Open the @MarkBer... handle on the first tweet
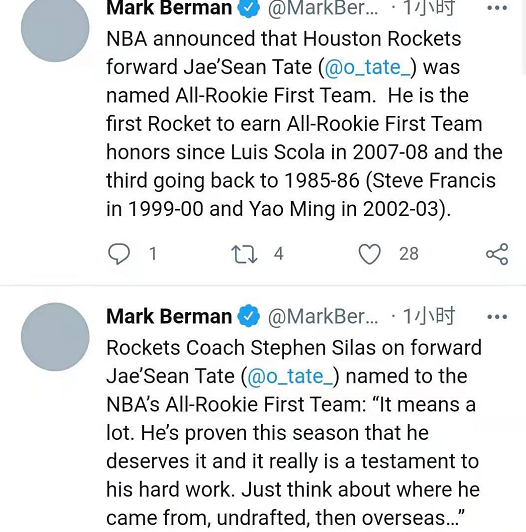Screen dimensions: 526x532 (323, 7)
